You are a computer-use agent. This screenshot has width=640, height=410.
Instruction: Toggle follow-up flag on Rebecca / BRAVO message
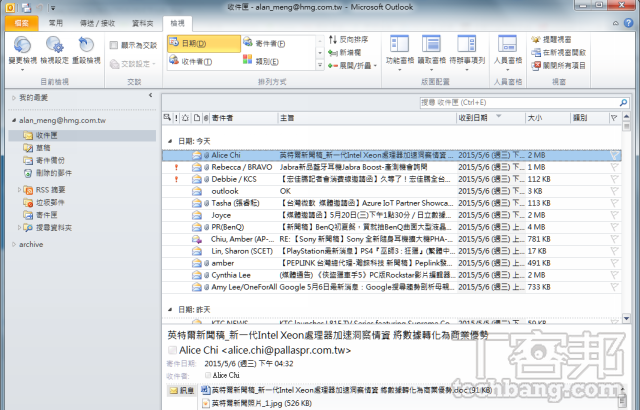click(x=614, y=167)
